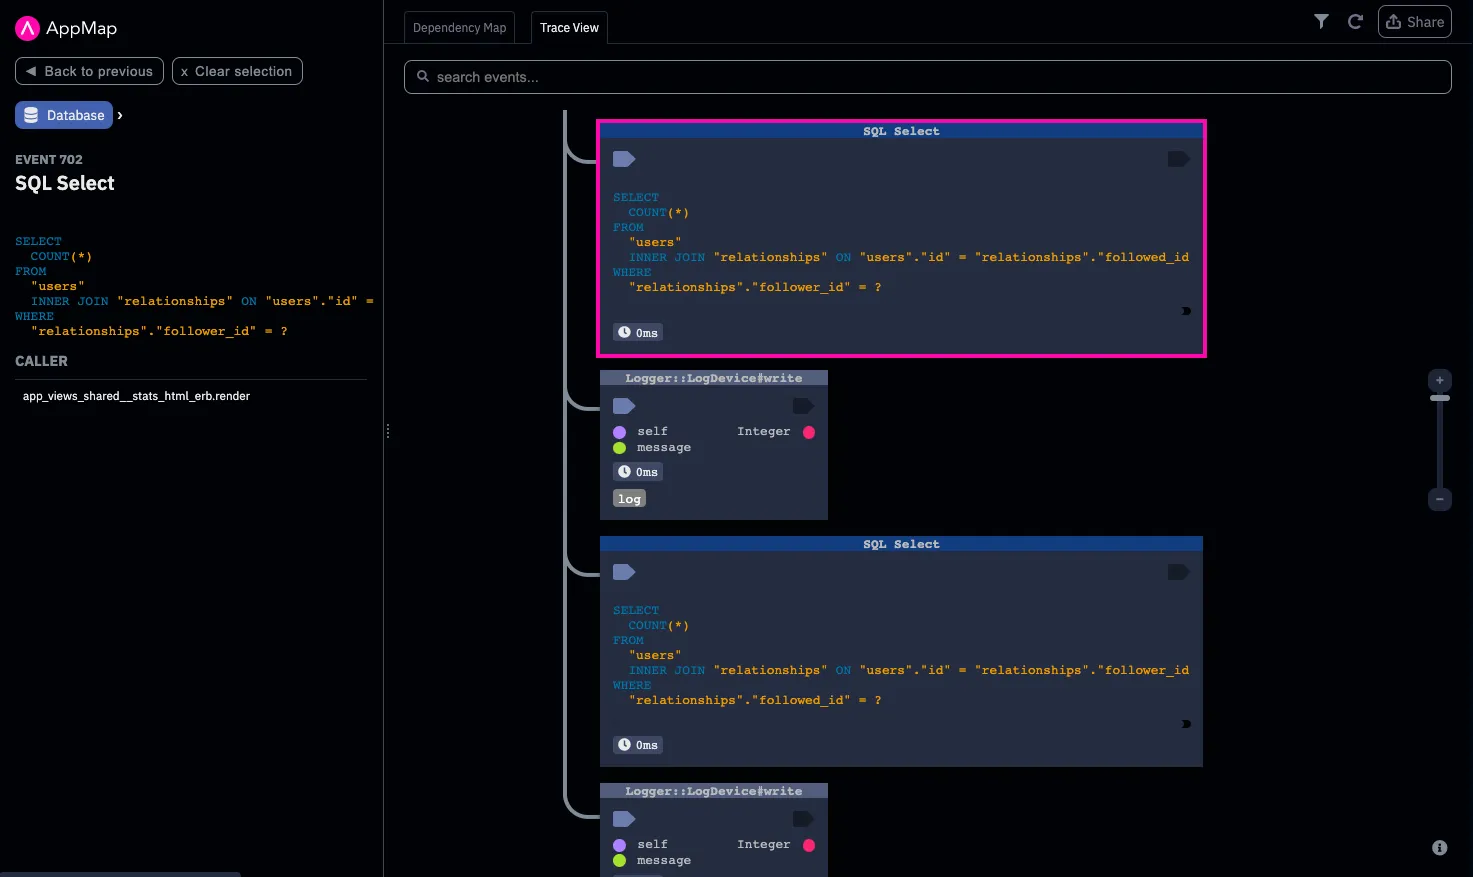Click Integer label in first Logger node
Screen dimensions: 1473x877
[x=763, y=432]
